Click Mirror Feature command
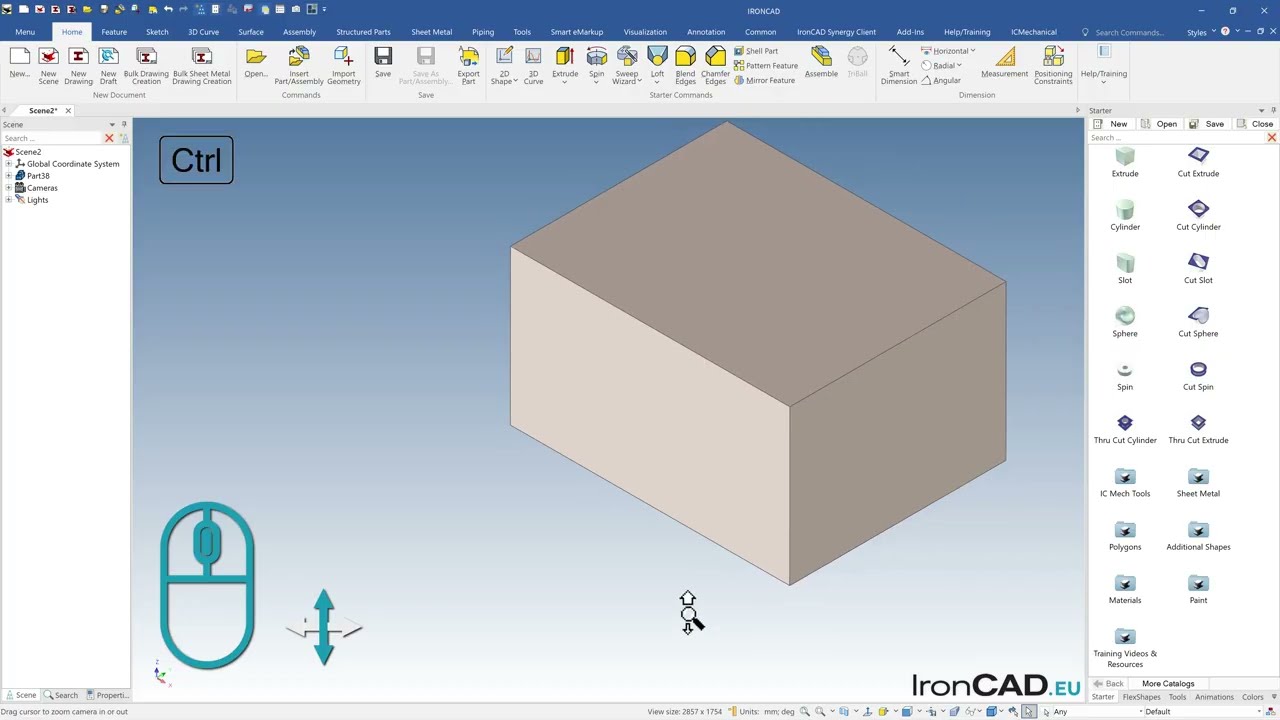The image size is (1280, 720). pos(765,80)
